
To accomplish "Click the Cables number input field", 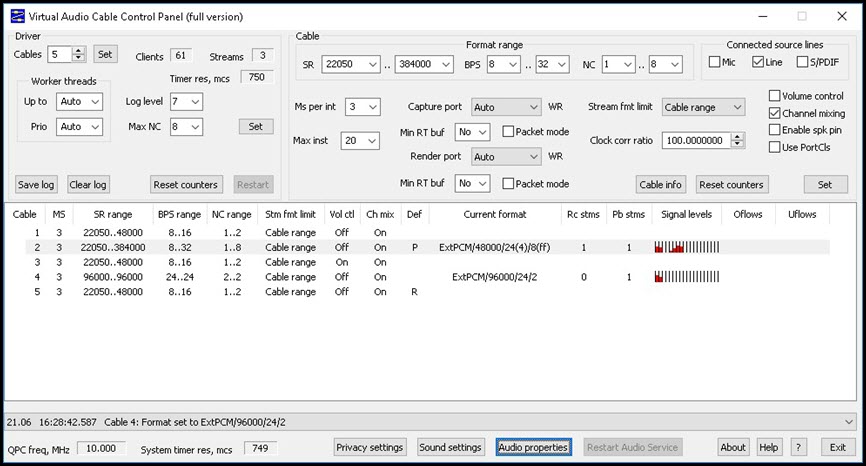I will click(60, 54).
